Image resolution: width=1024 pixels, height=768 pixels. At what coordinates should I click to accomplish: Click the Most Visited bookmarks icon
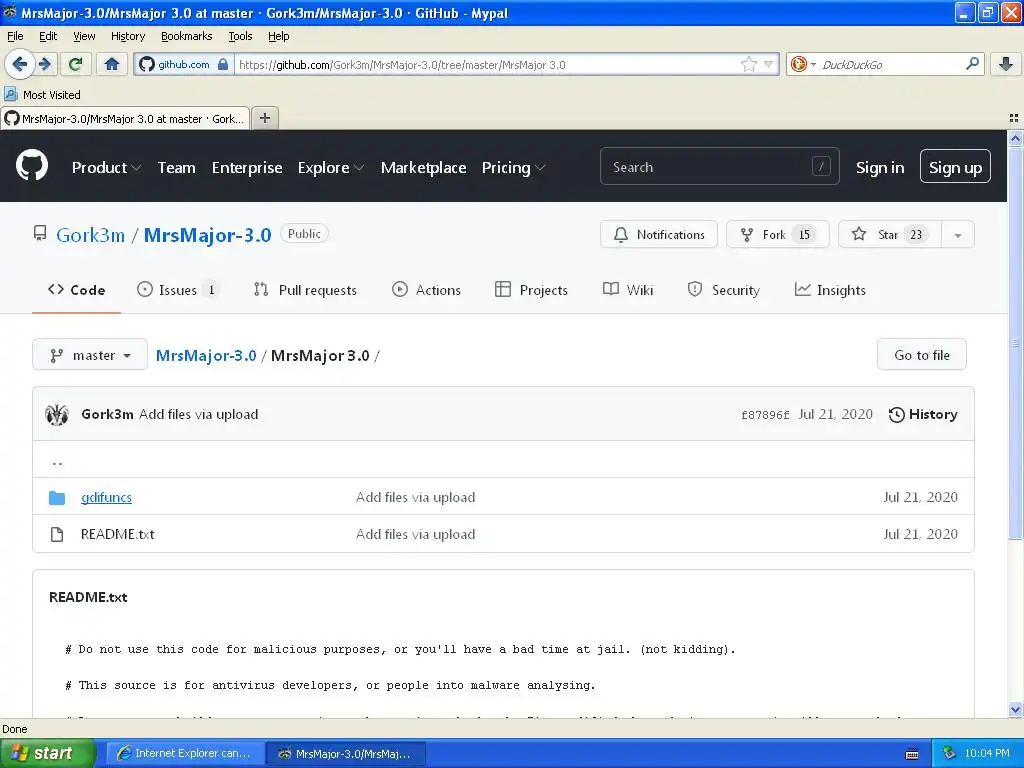point(10,94)
